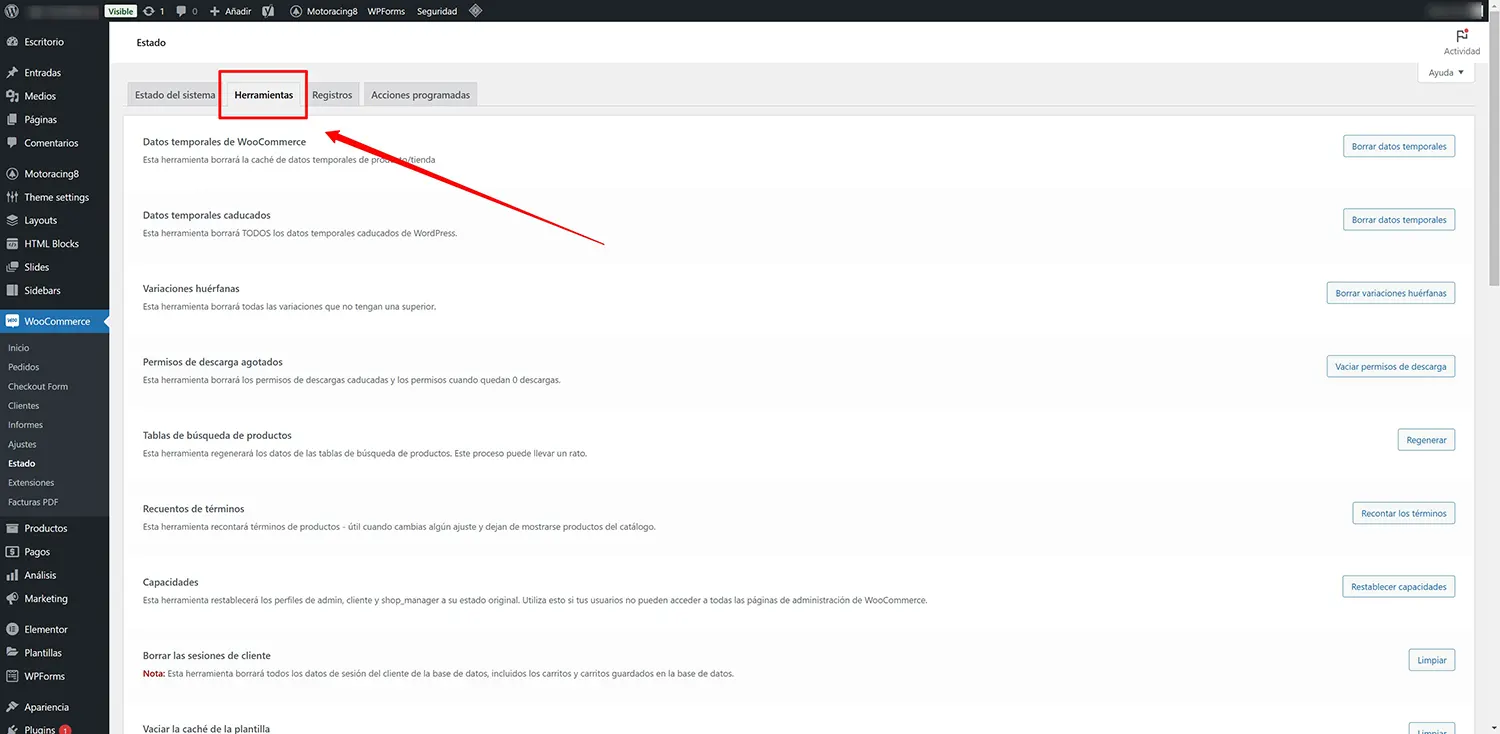Viewport: 1500px width, 734px height.
Task: Open Plugins showing update badge
Action: click(x=41, y=729)
